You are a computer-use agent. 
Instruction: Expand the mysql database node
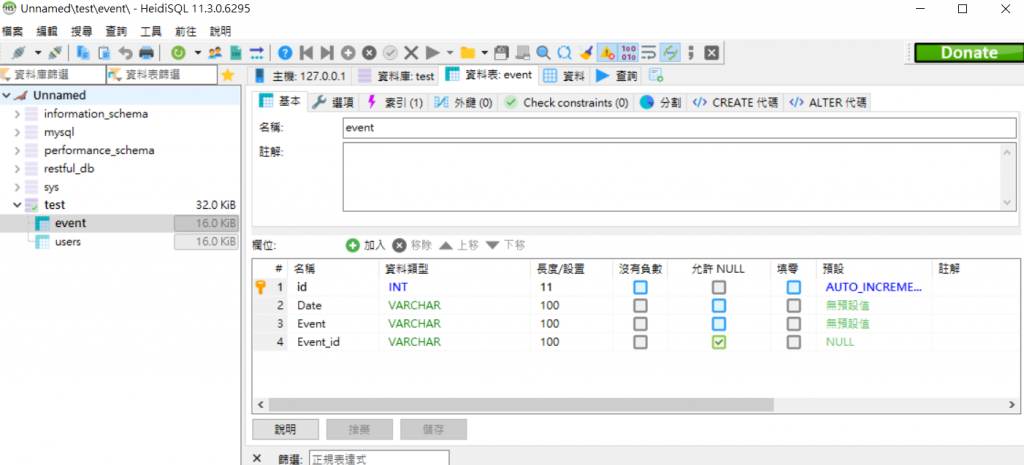(18, 132)
